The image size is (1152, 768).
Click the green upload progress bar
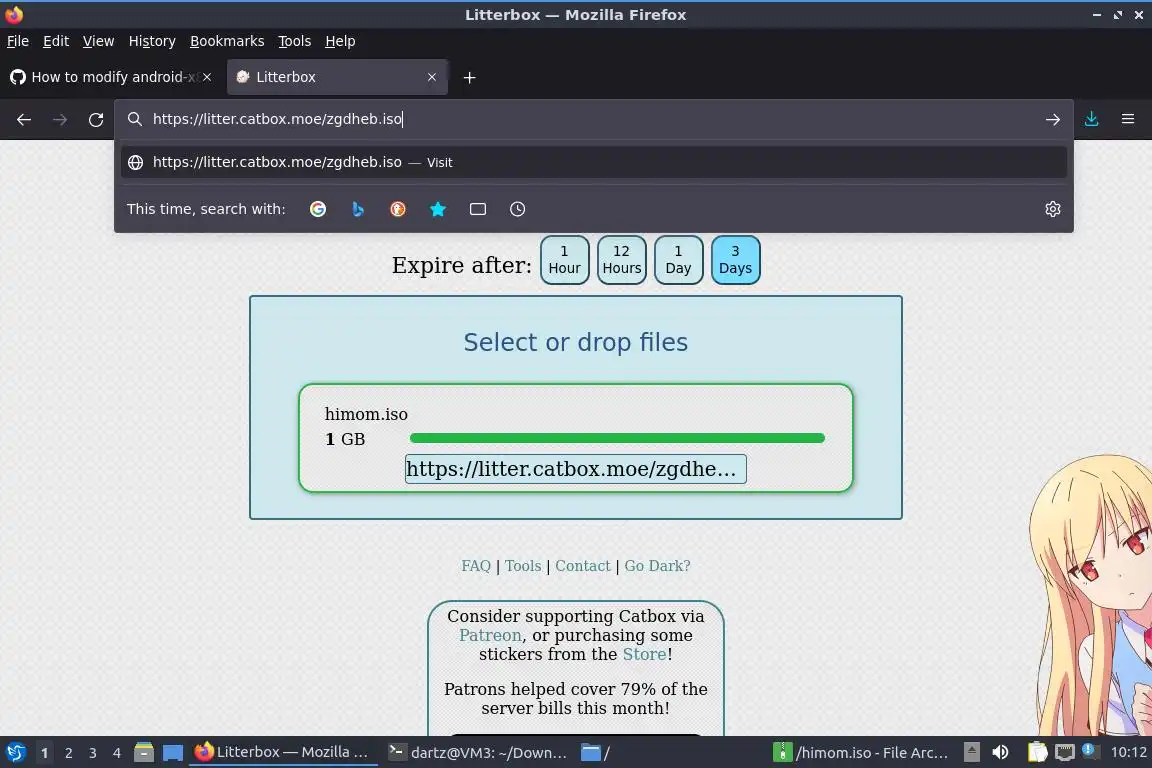click(617, 438)
